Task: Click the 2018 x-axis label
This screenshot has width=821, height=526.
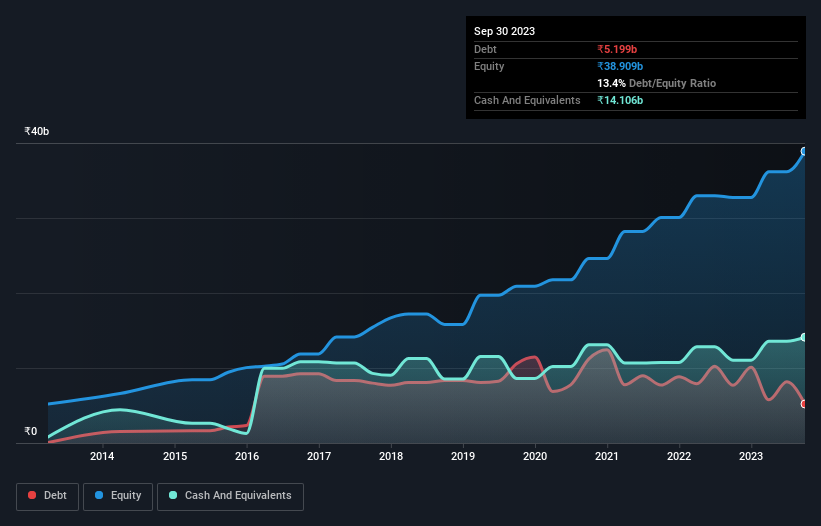Action: tap(391, 456)
